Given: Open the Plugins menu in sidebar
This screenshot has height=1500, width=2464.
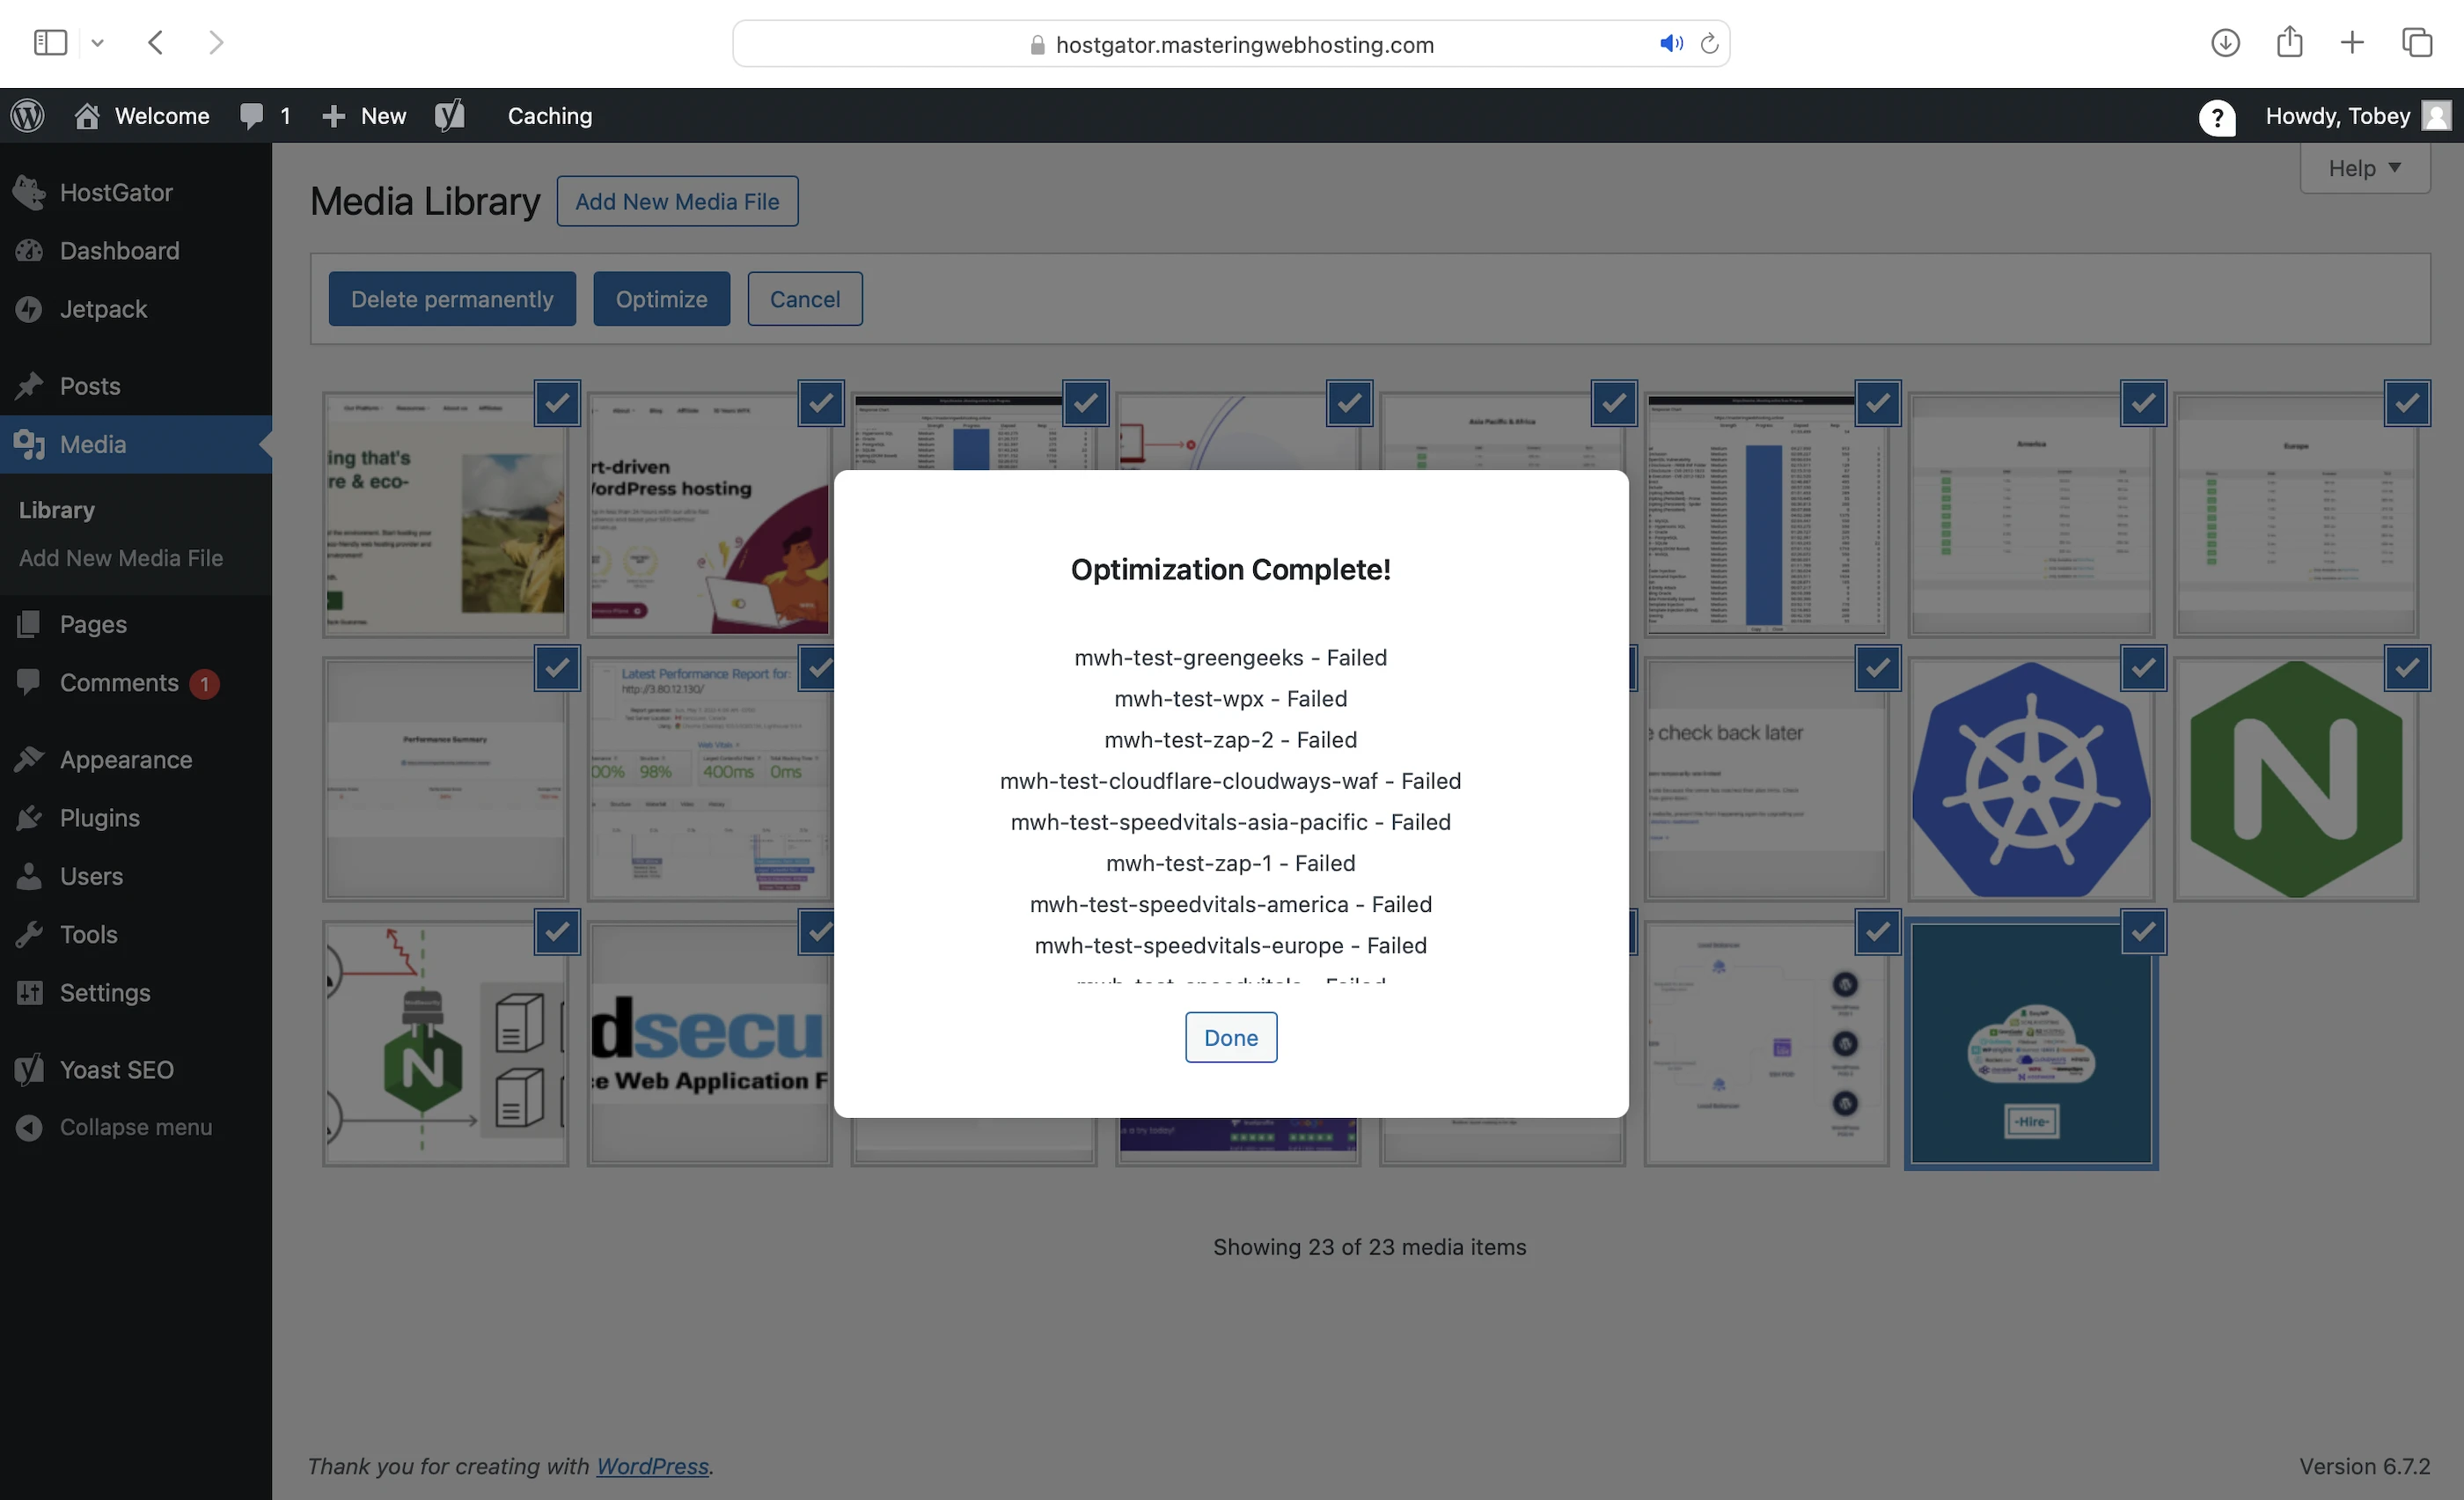Looking at the screenshot, I should click(99, 818).
